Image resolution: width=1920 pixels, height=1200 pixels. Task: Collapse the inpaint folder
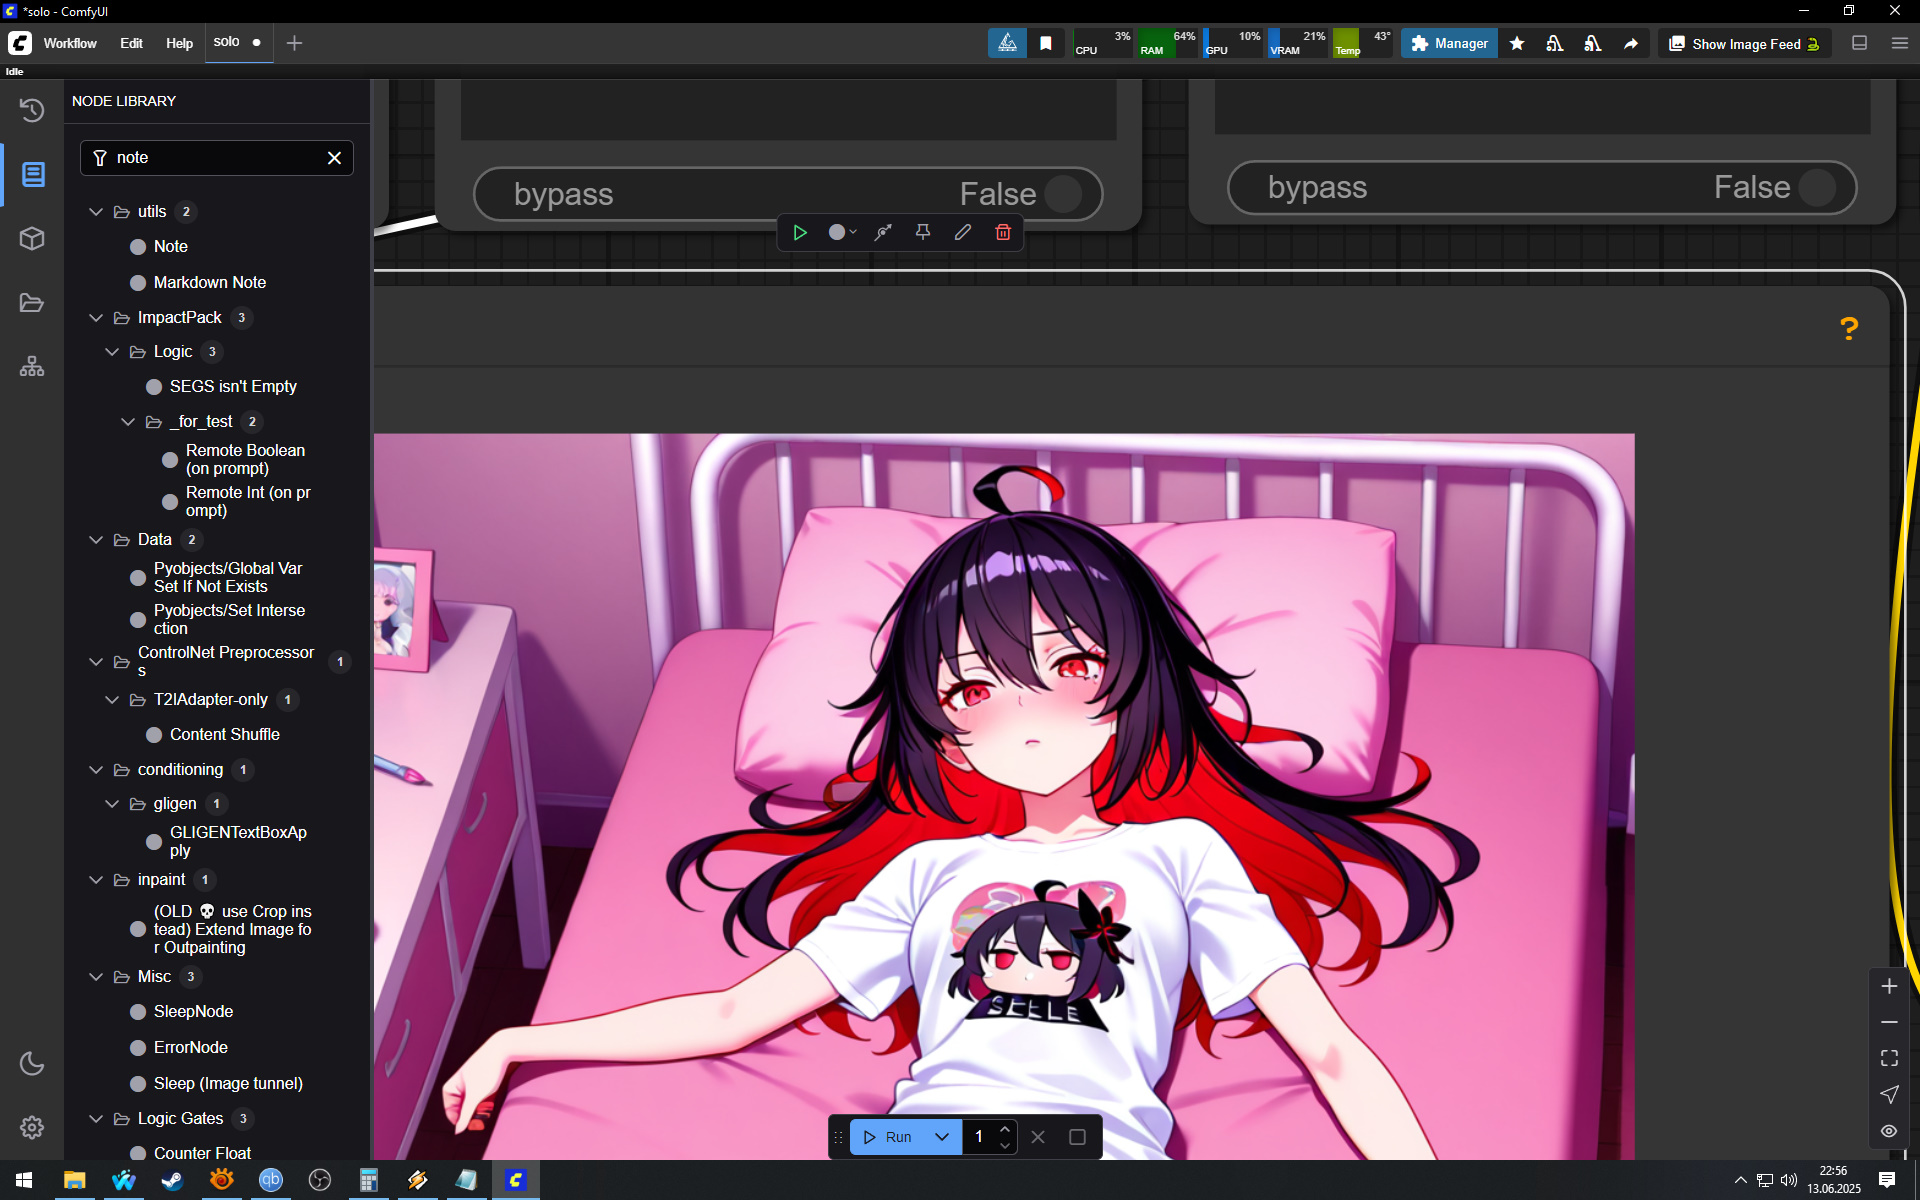tap(96, 880)
